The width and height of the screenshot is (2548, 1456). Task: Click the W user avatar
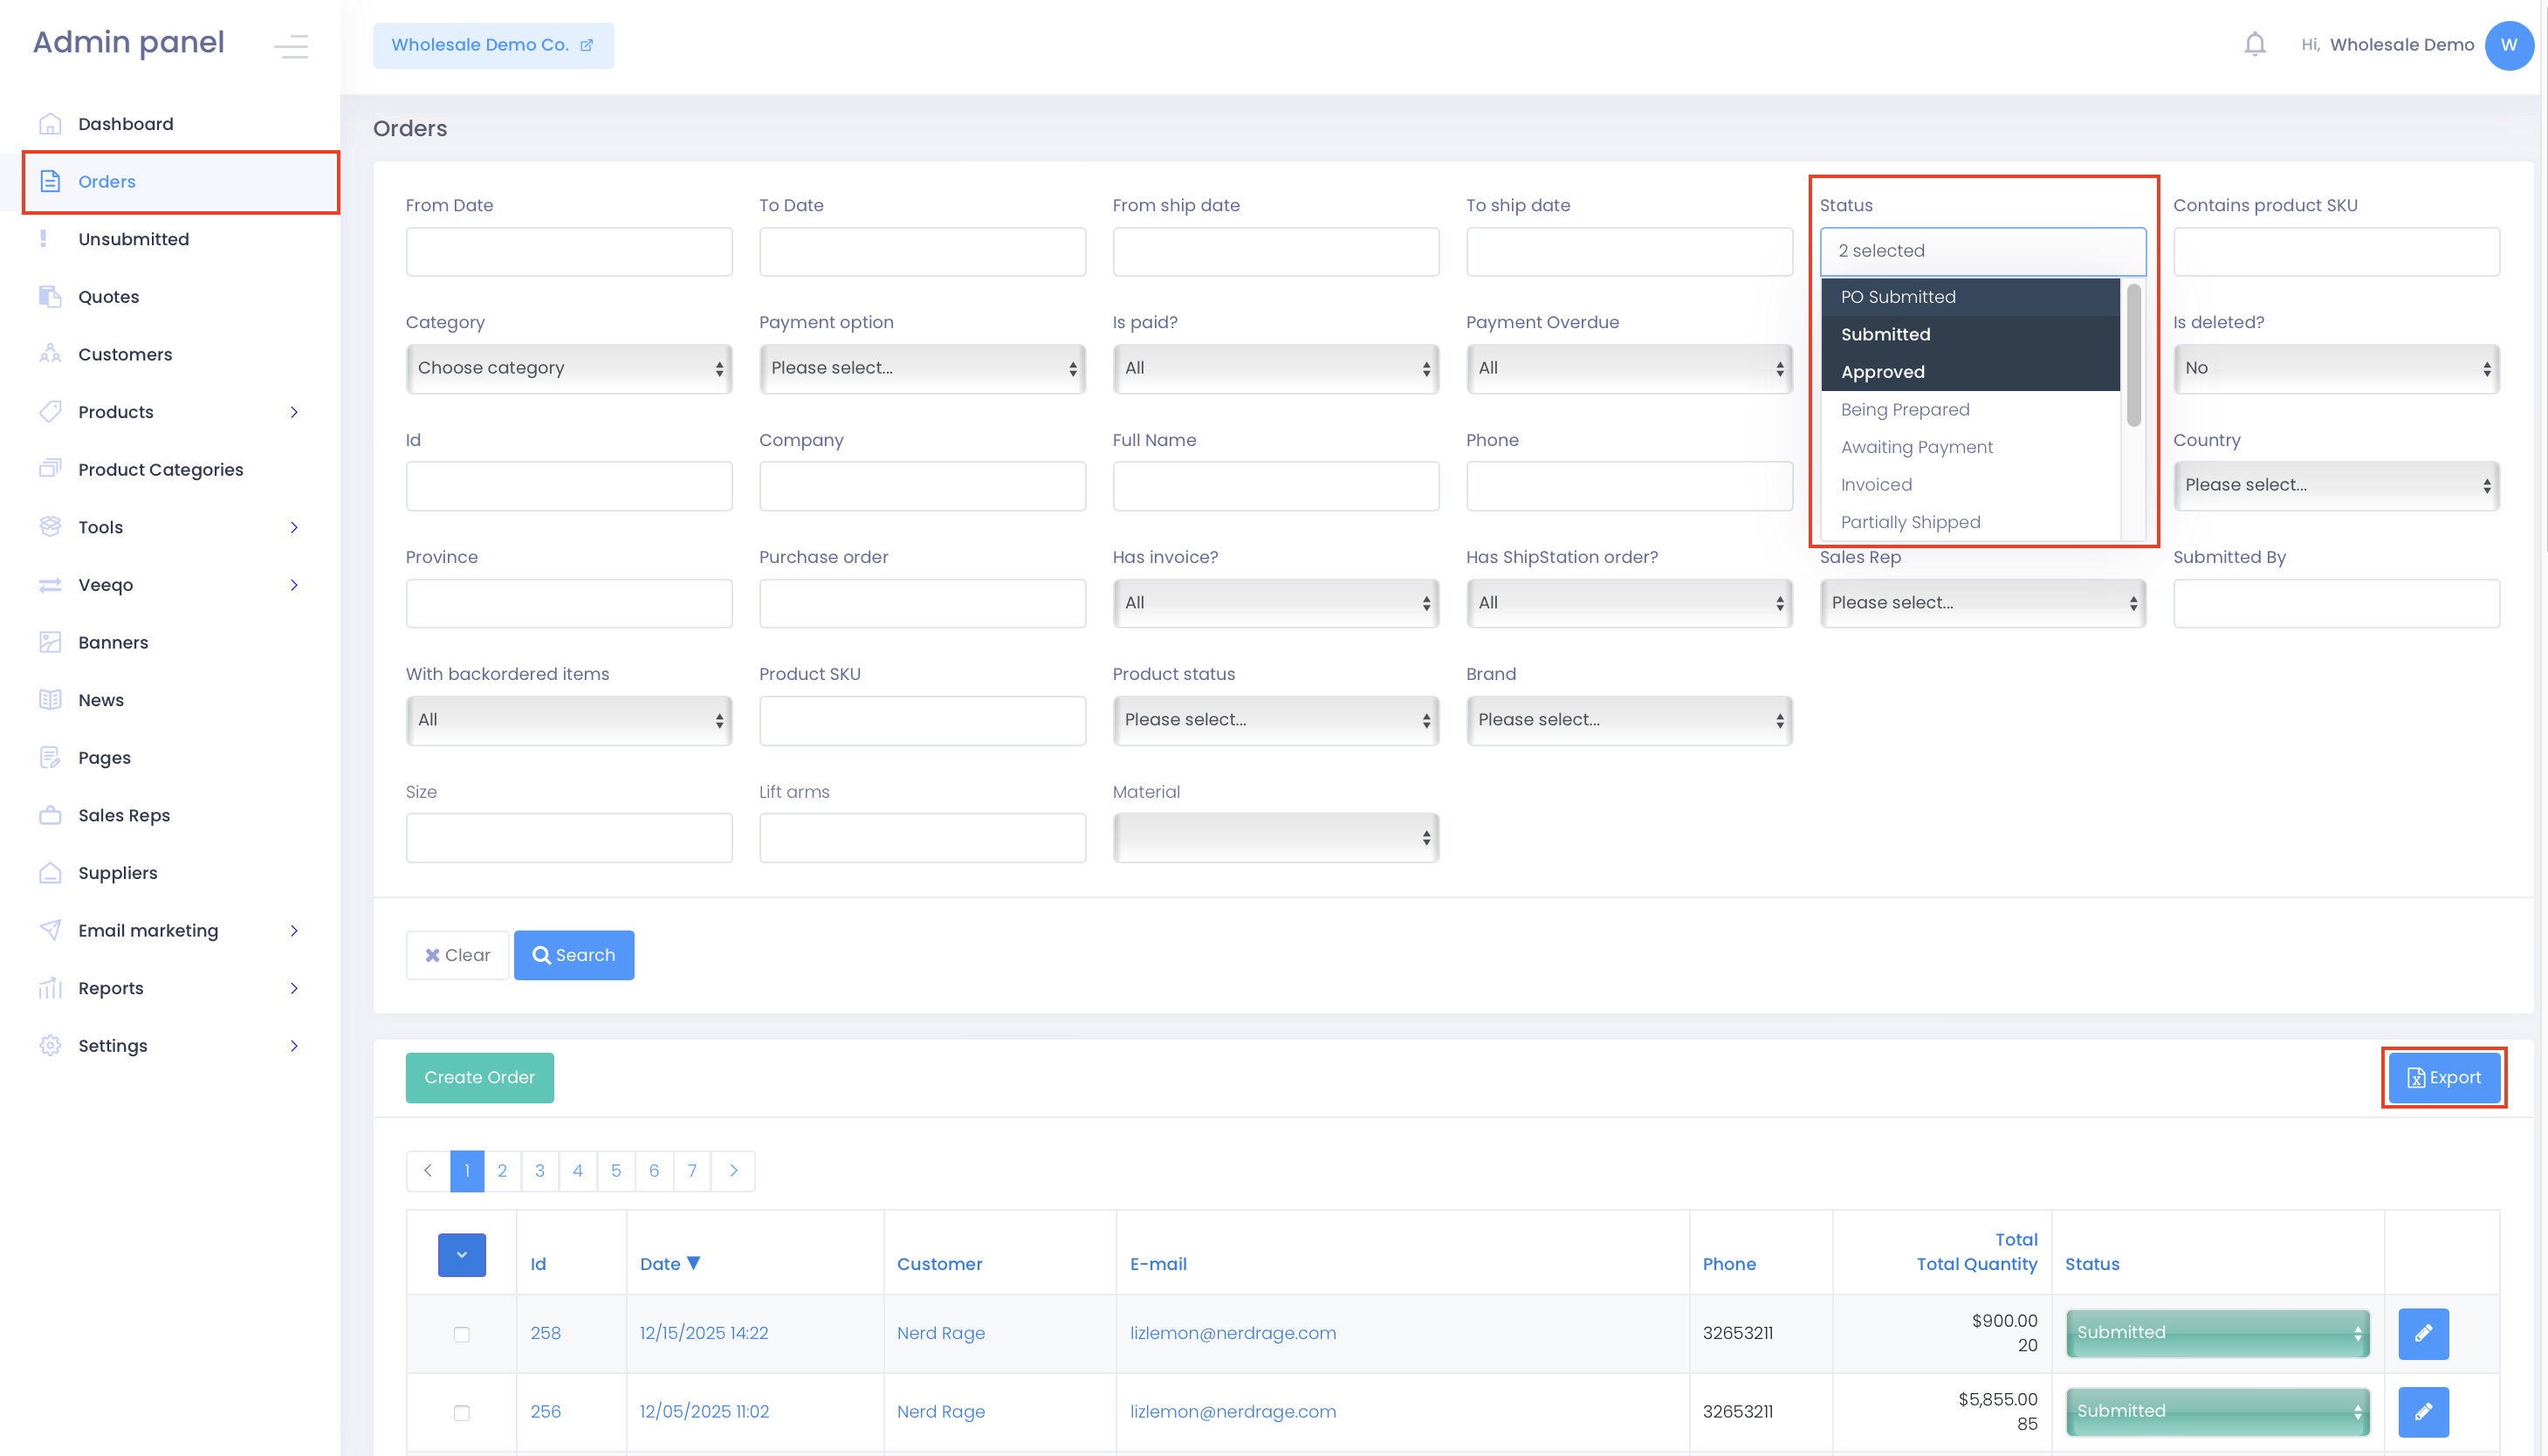pos(2508,45)
